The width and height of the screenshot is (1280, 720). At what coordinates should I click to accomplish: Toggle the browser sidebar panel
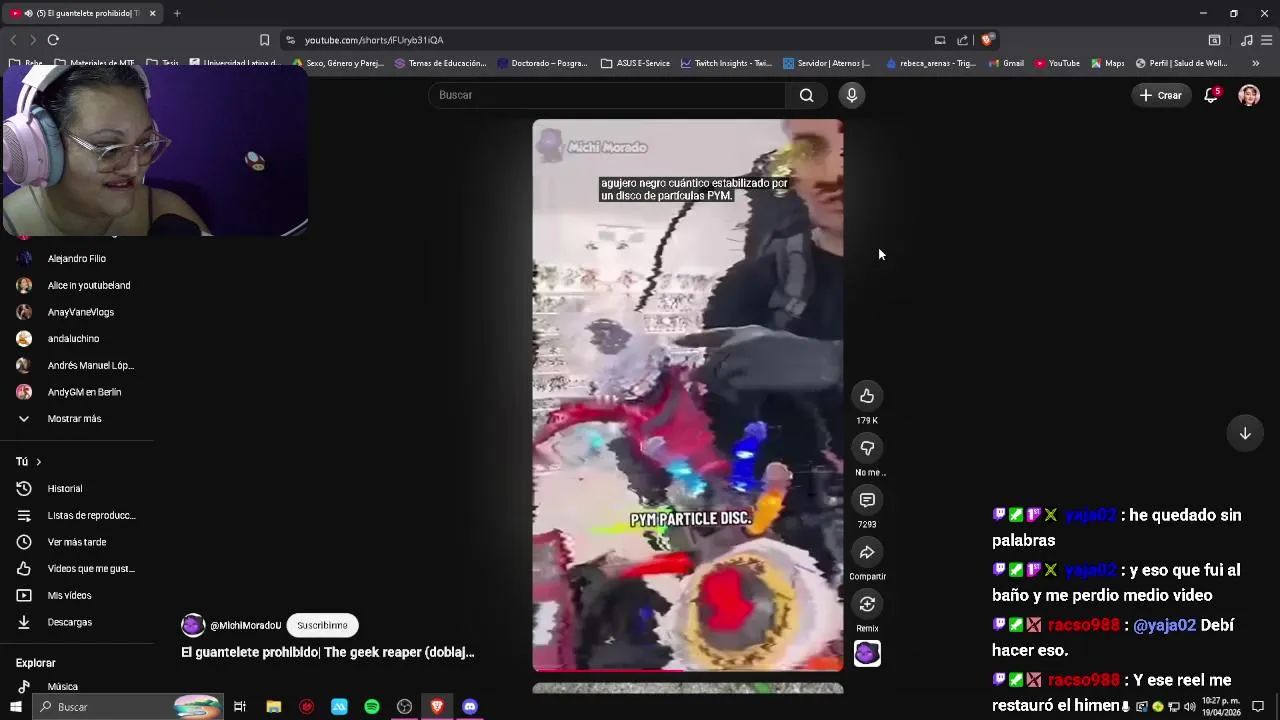click(1214, 40)
